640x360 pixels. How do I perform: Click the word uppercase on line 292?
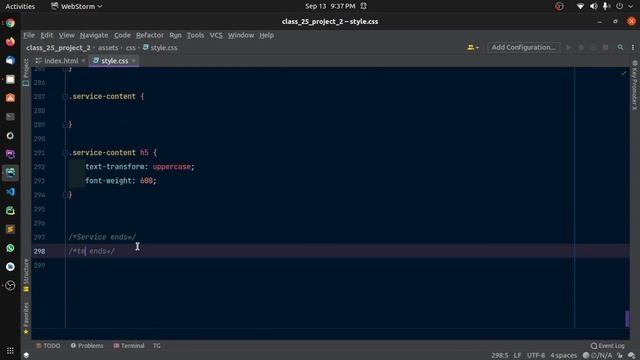click(x=171, y=167)
